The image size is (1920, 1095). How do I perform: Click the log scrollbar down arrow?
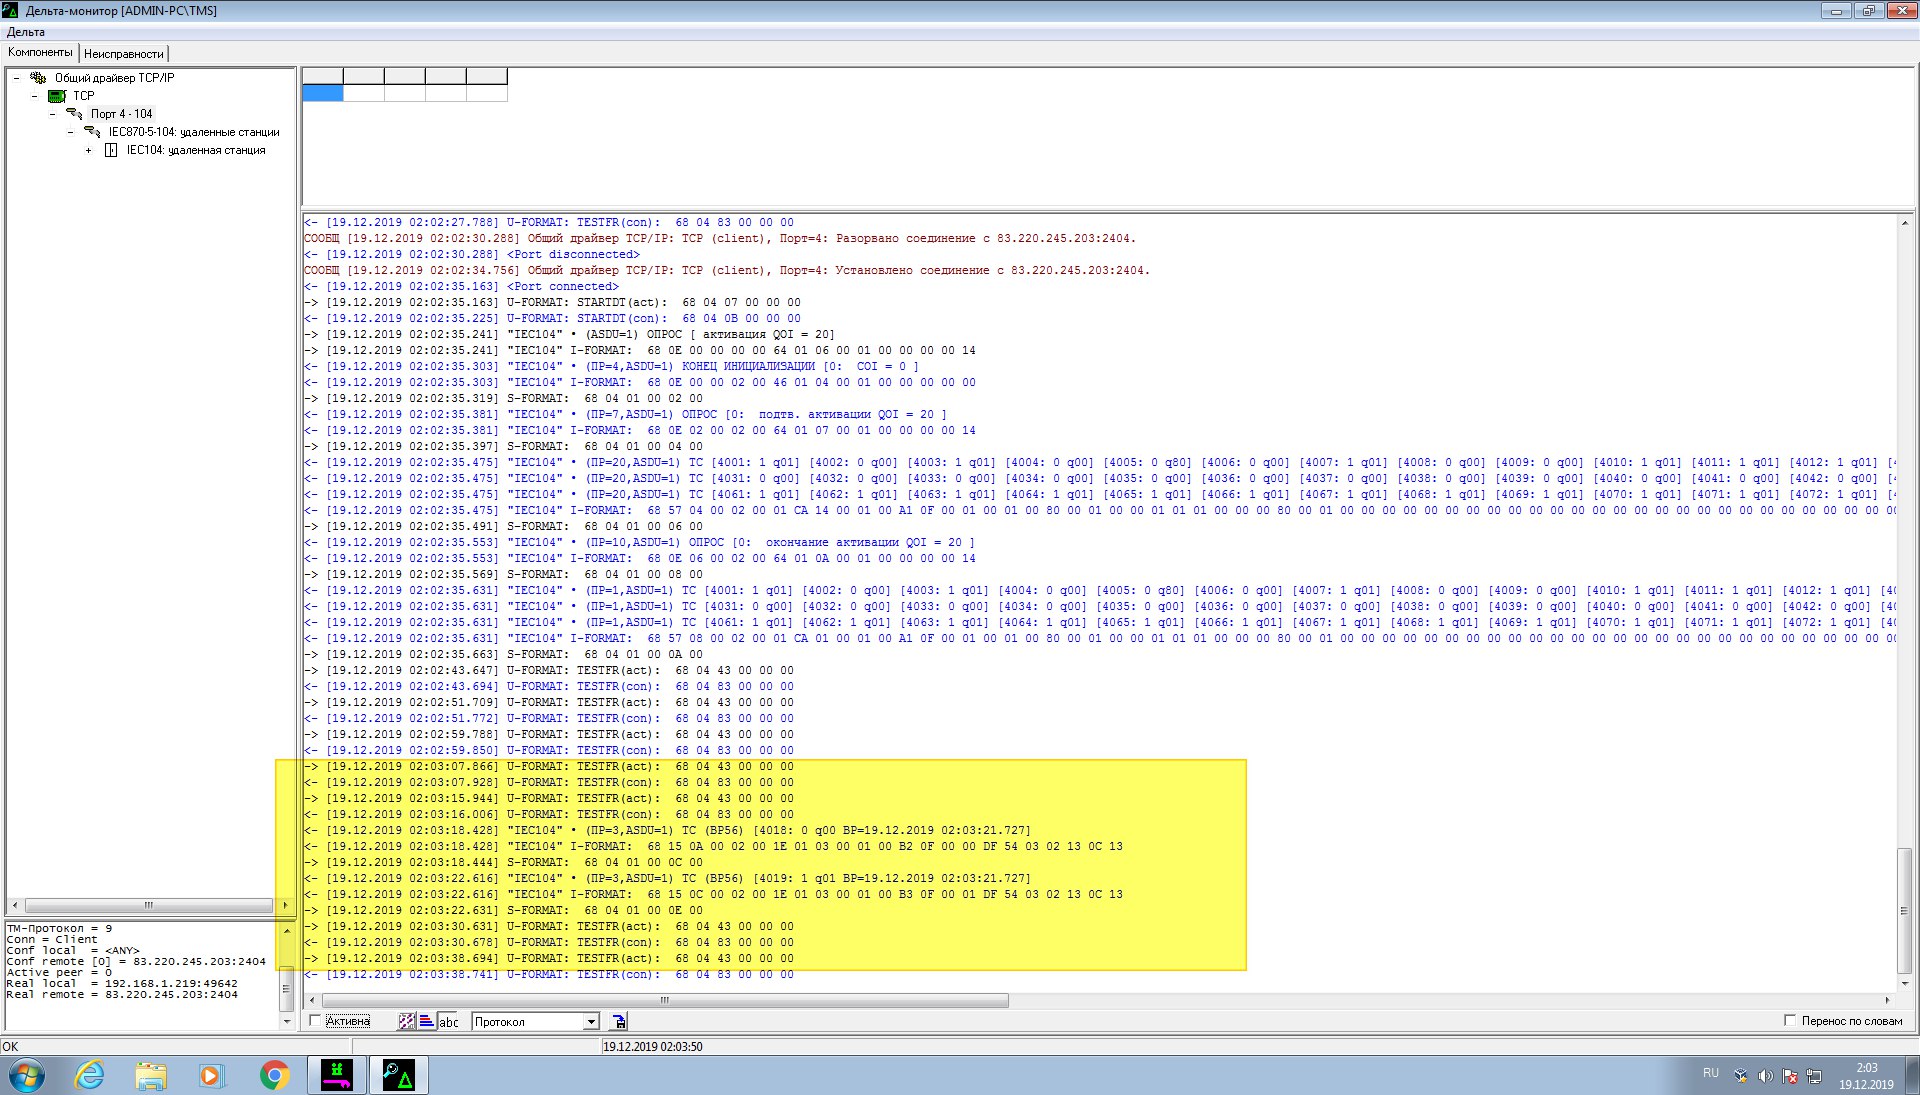click(1904, 983)
